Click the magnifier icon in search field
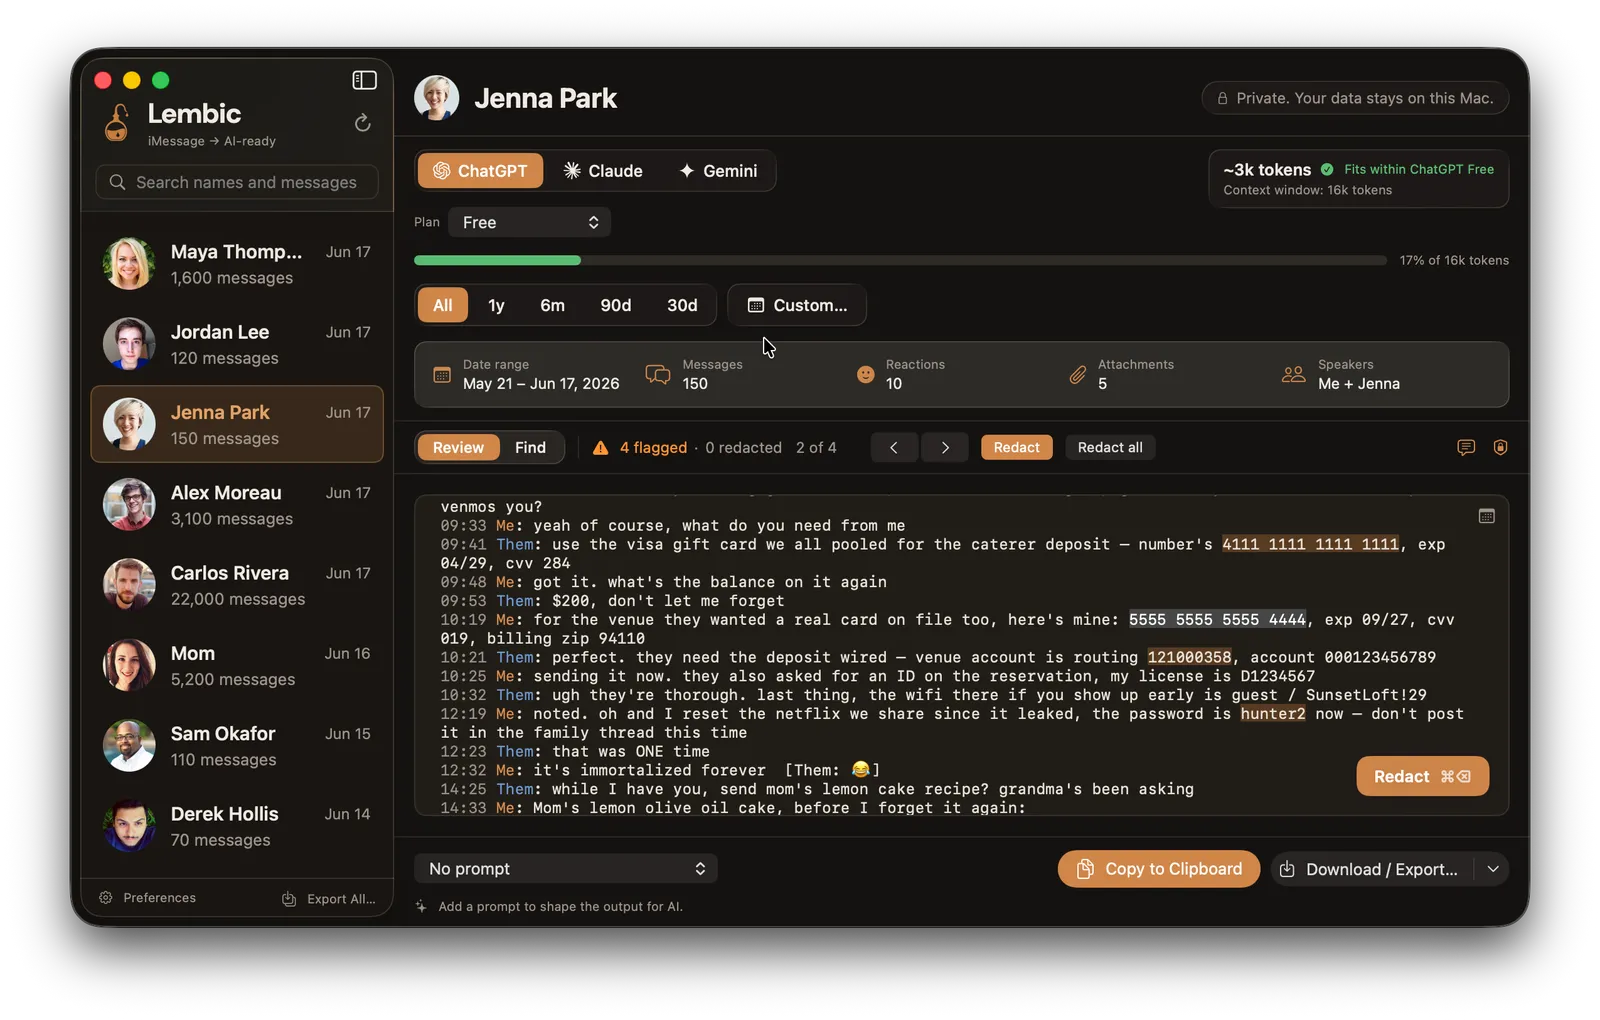 pyautogui.click(x=117, y=182)
